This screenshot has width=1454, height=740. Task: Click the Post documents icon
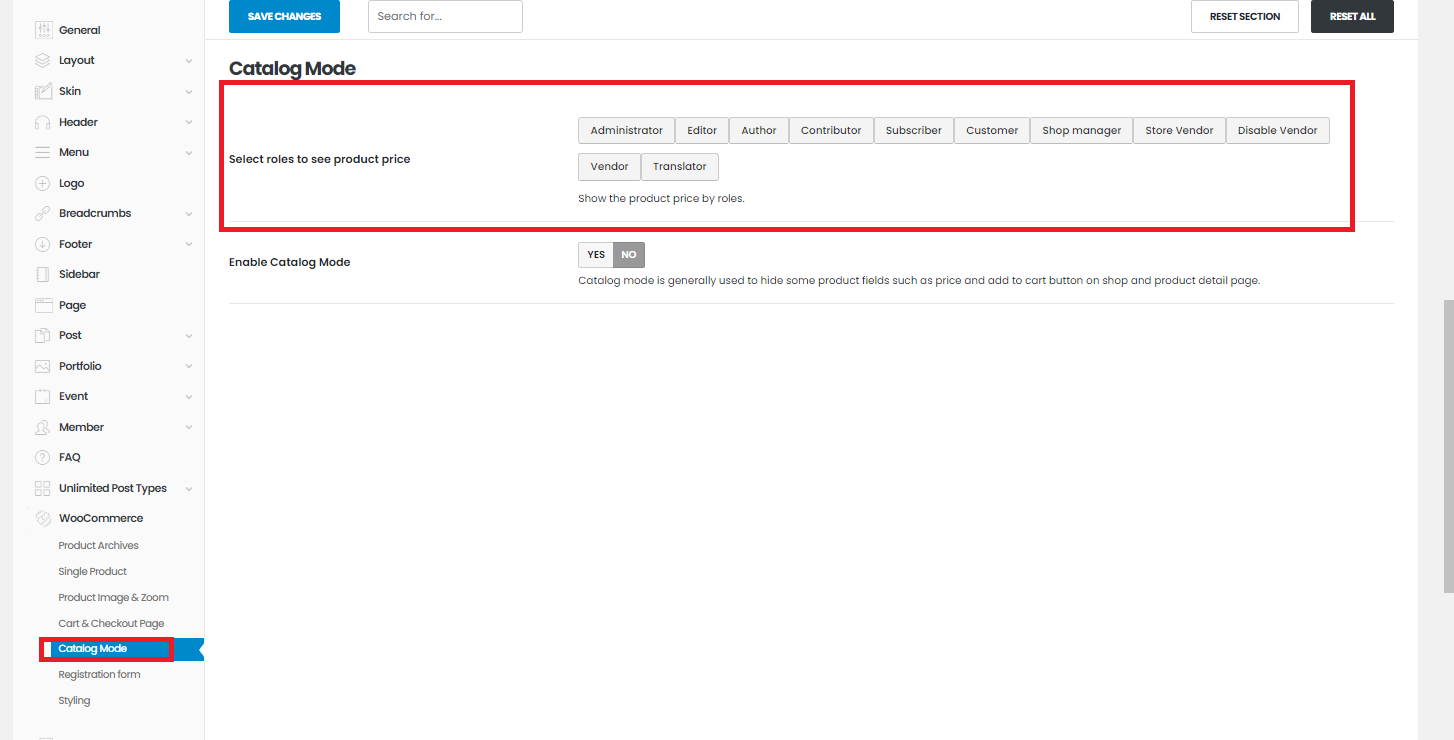[43, 335]
